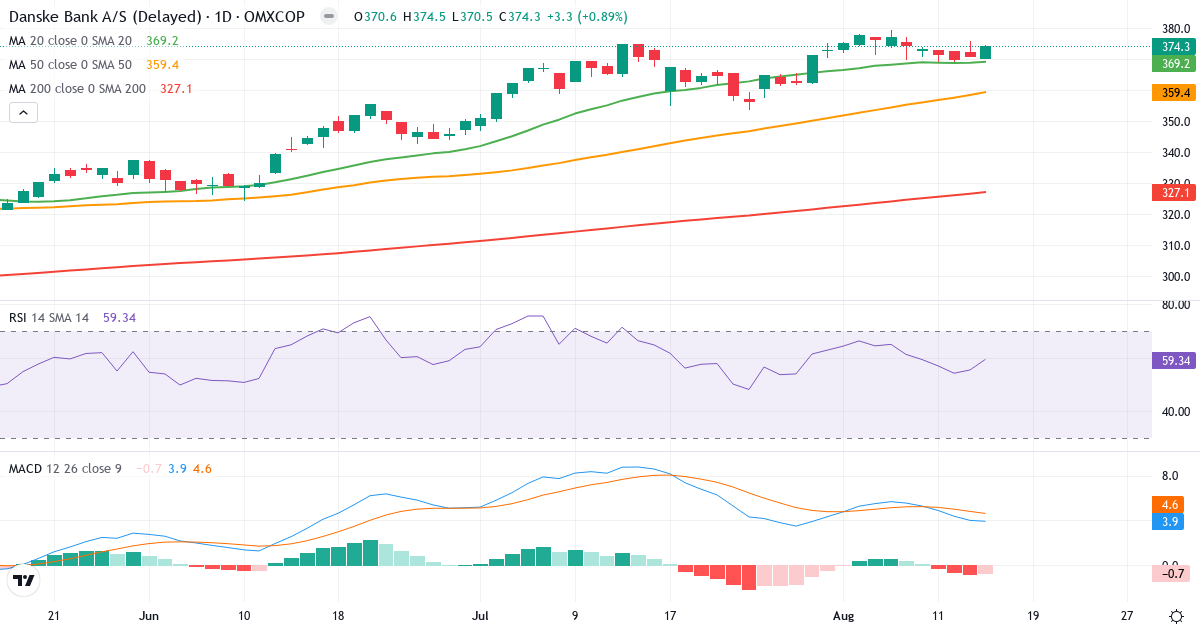Click the +3.3 (+0.89%) change value
Viewport: 1200px width, 630px height.
point(589,16)
